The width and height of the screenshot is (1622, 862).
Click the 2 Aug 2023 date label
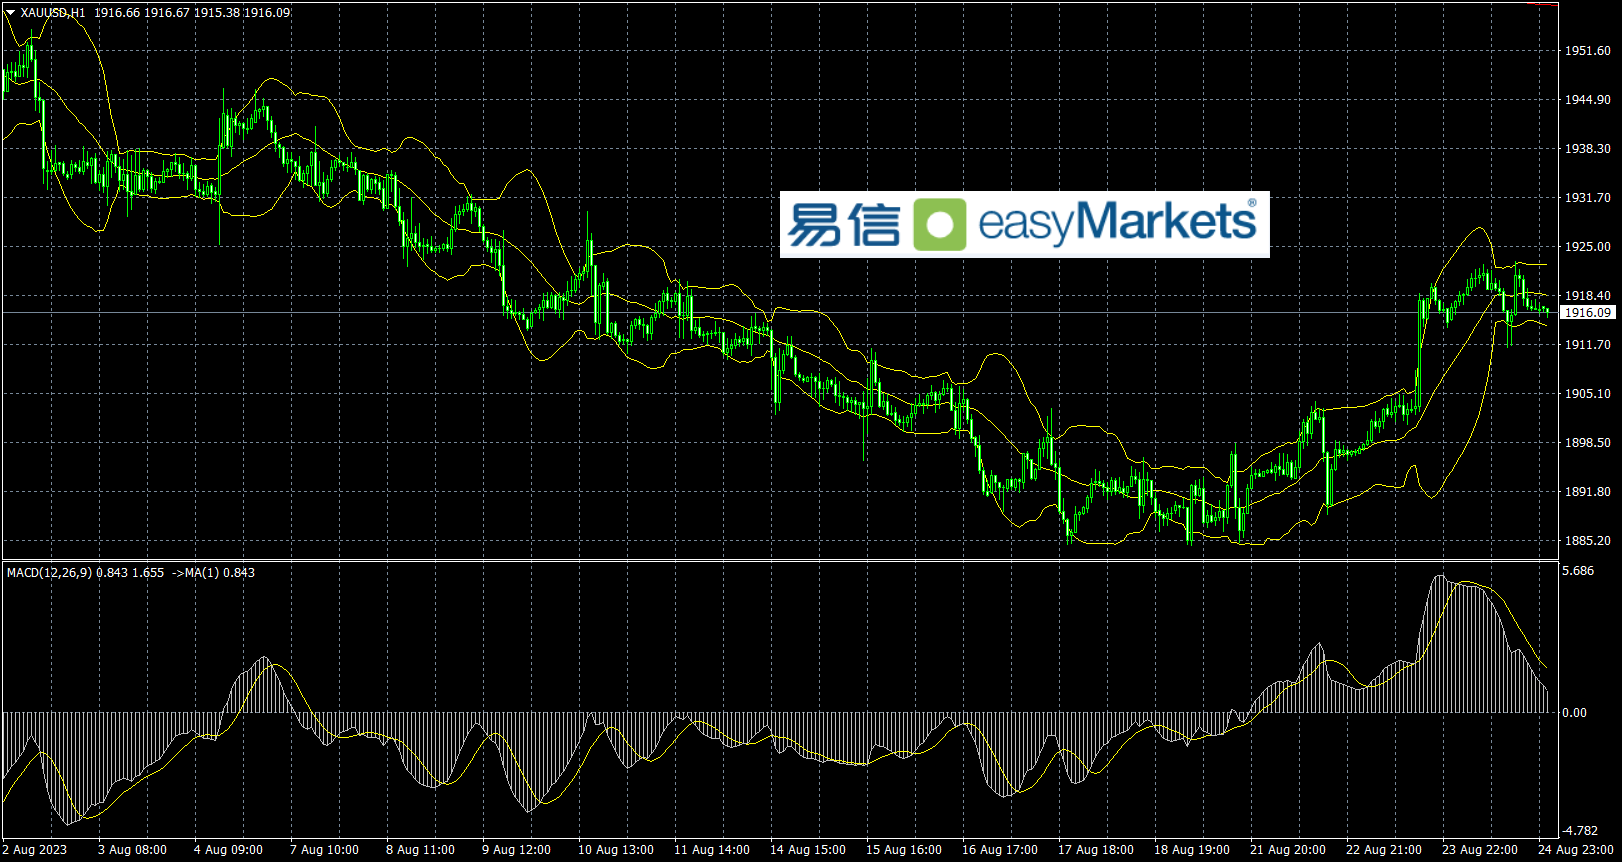pos(35,850)
